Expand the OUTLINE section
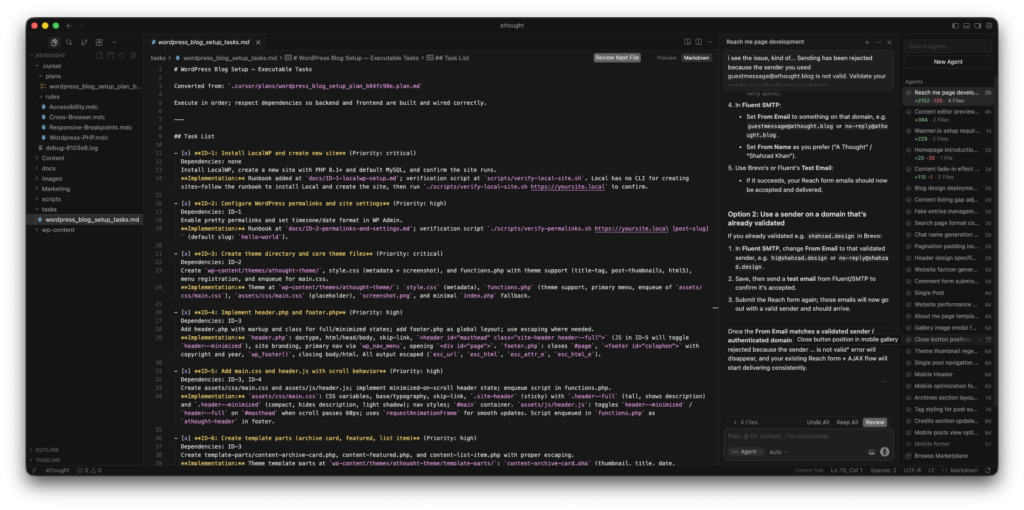The image size is (1024, 510). (x=46, y=450)
